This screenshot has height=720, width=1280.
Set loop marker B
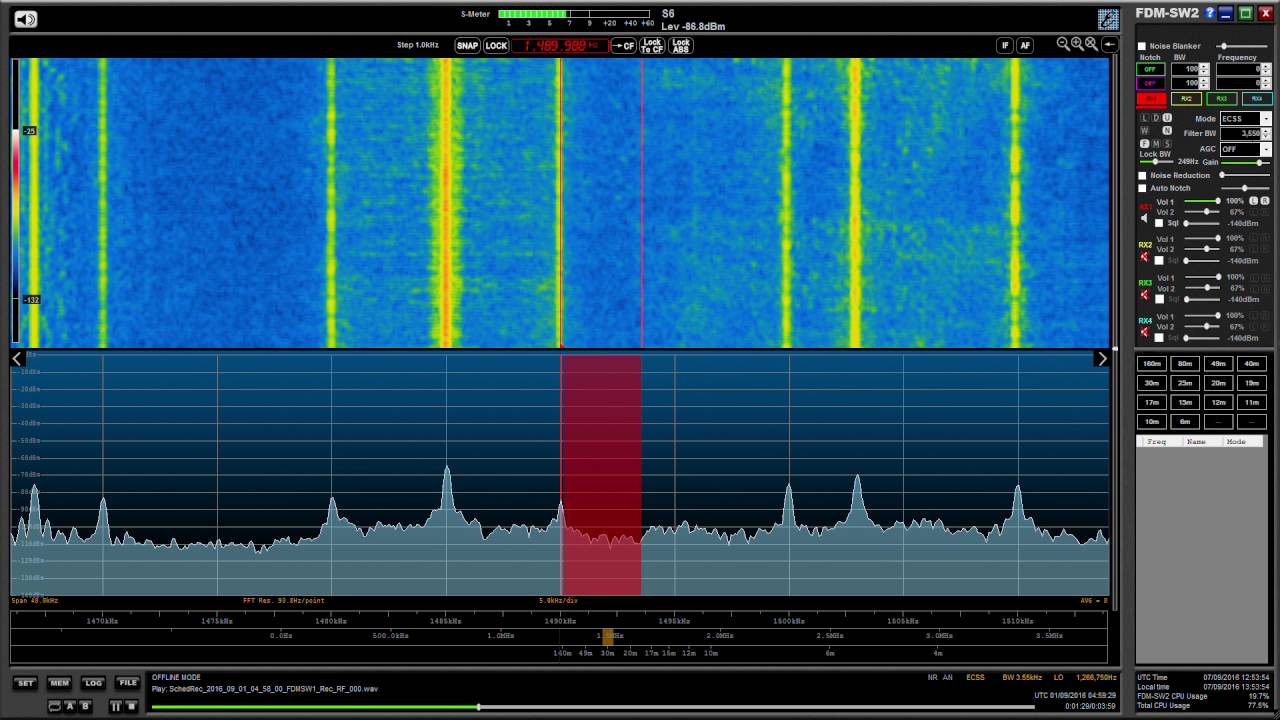(85, 706)
